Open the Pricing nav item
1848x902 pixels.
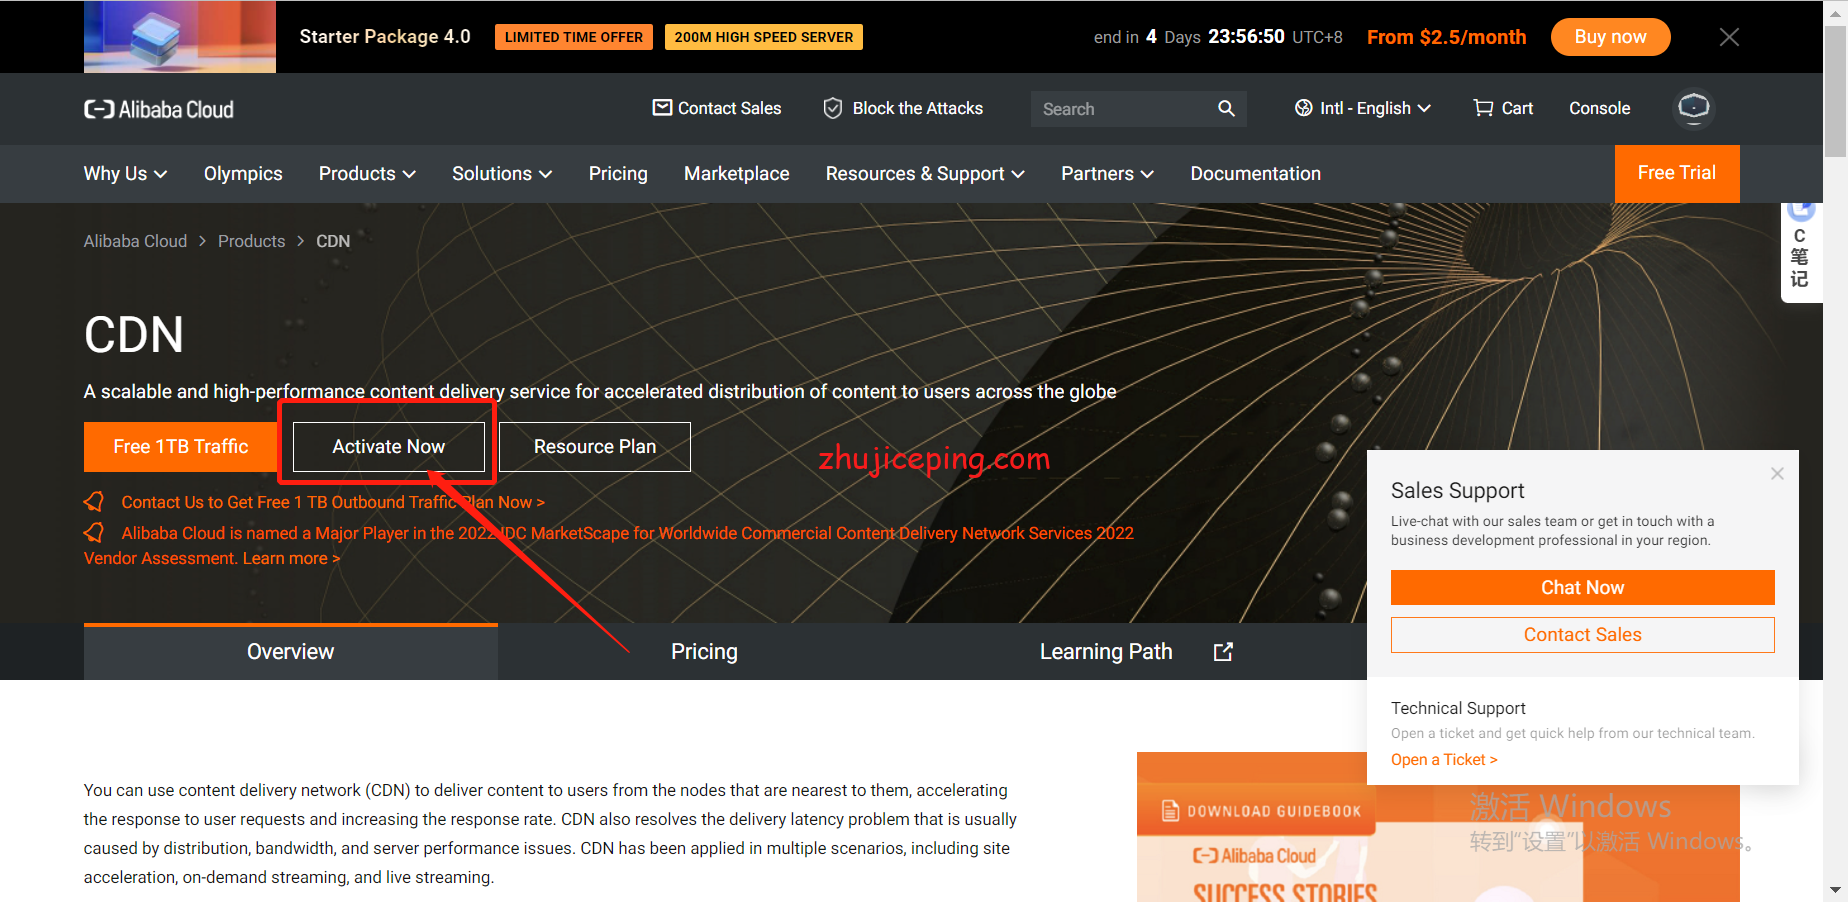[618, 174]
